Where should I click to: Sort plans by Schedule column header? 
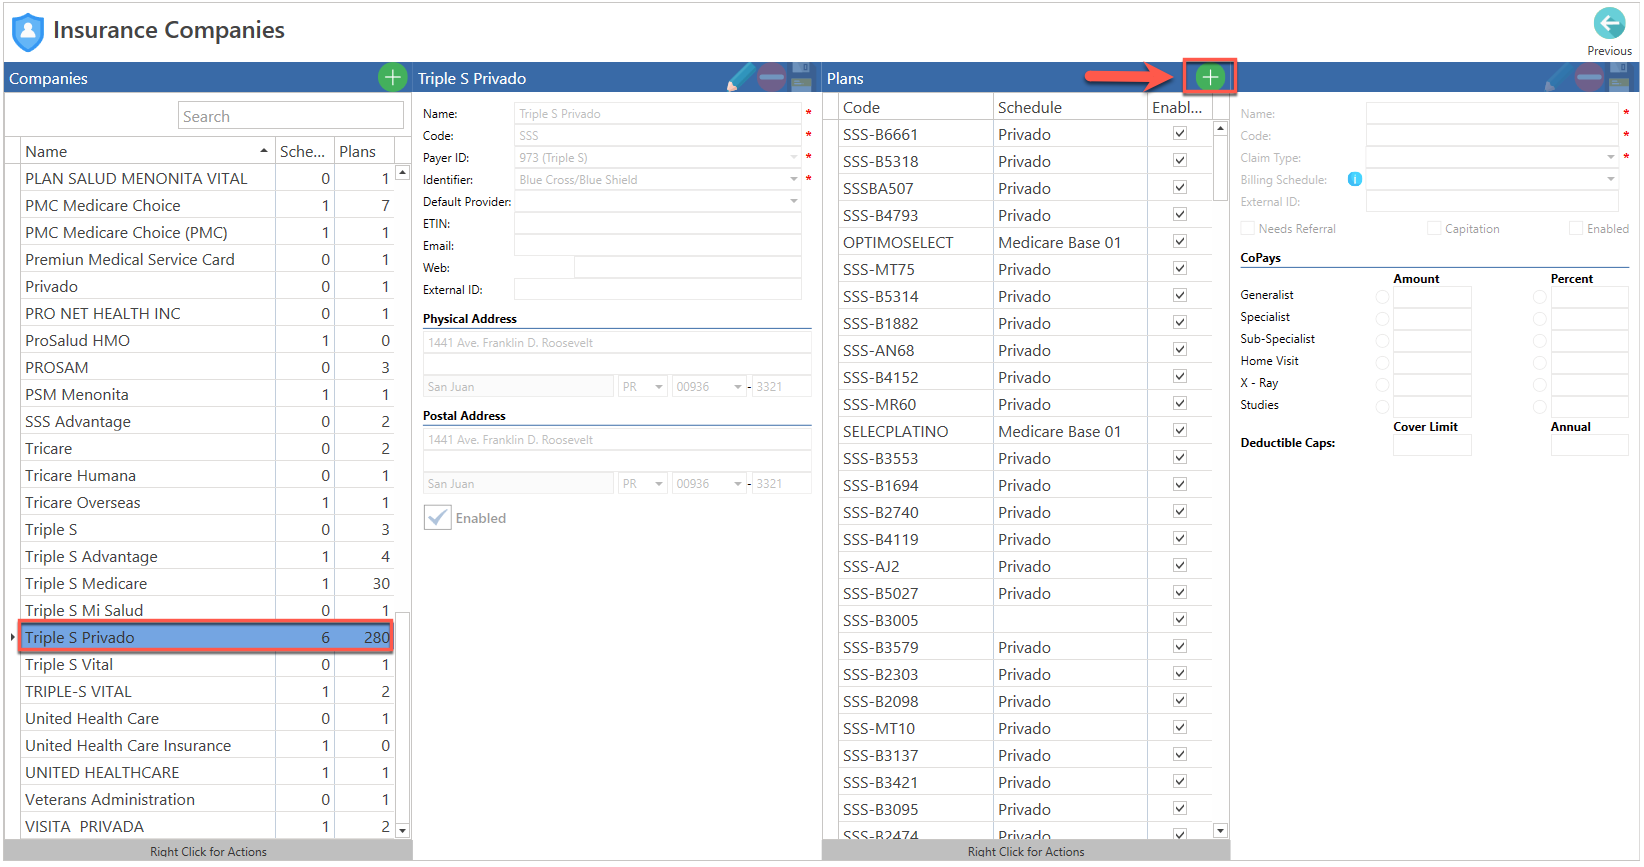pos(1070,107)
